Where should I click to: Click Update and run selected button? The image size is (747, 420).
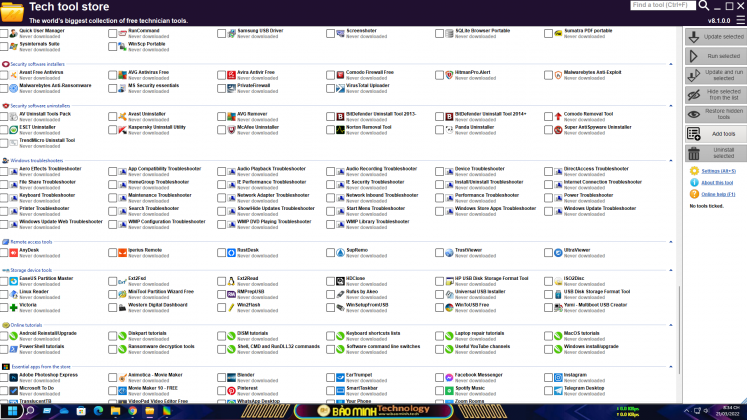(x=716, y=75)
